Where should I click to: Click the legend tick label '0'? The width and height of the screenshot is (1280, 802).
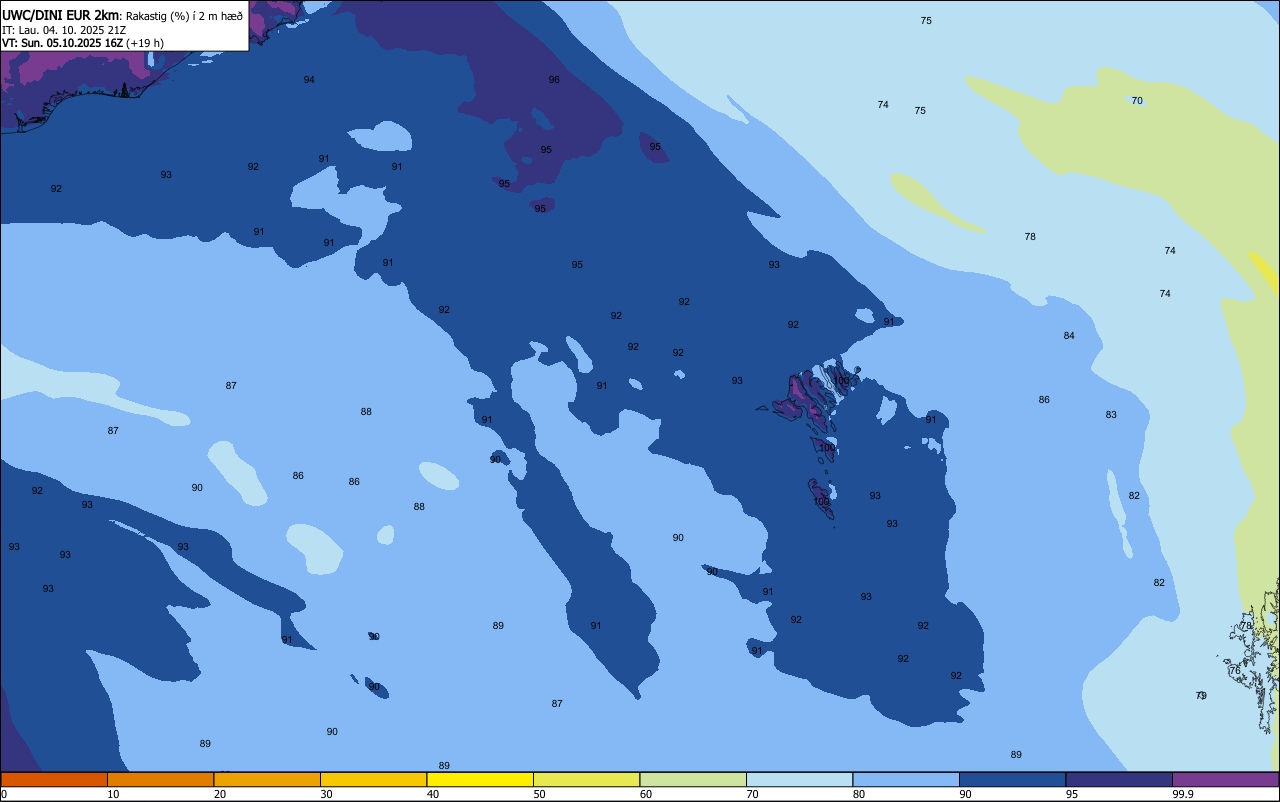(4, 794)
